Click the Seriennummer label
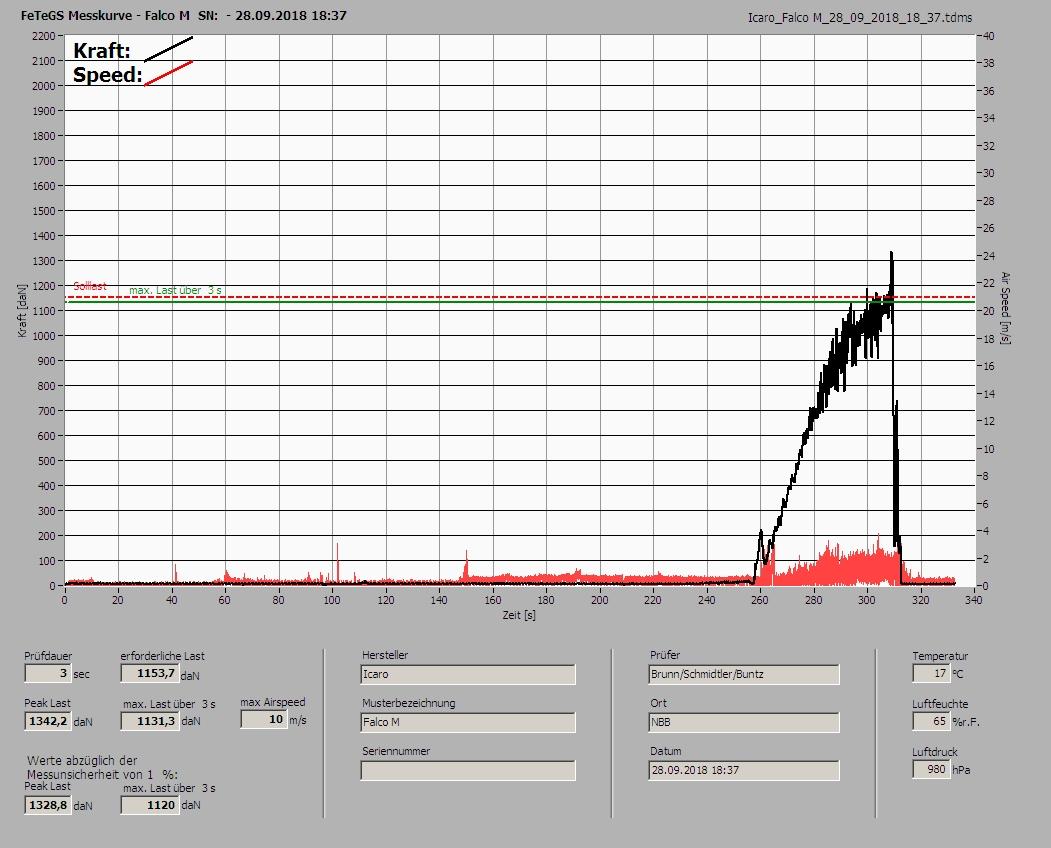Screen dimensions: 1051x848 pos(396,751)
